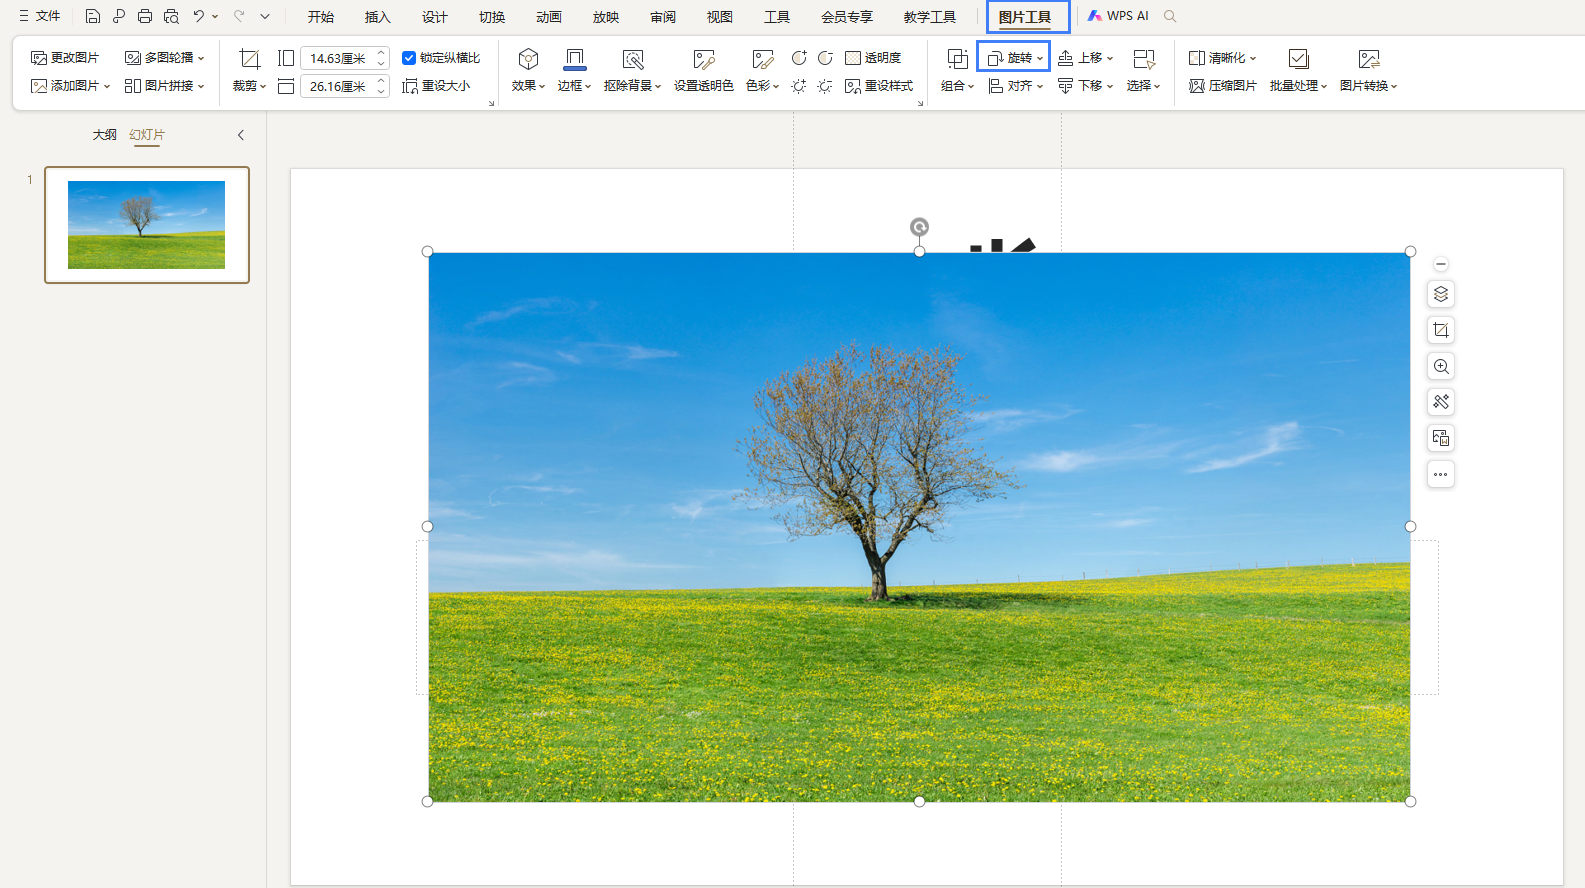
Task: Click the zoom magnifier floating icon
Action: pyautogui.click(x=1441, y=366)
